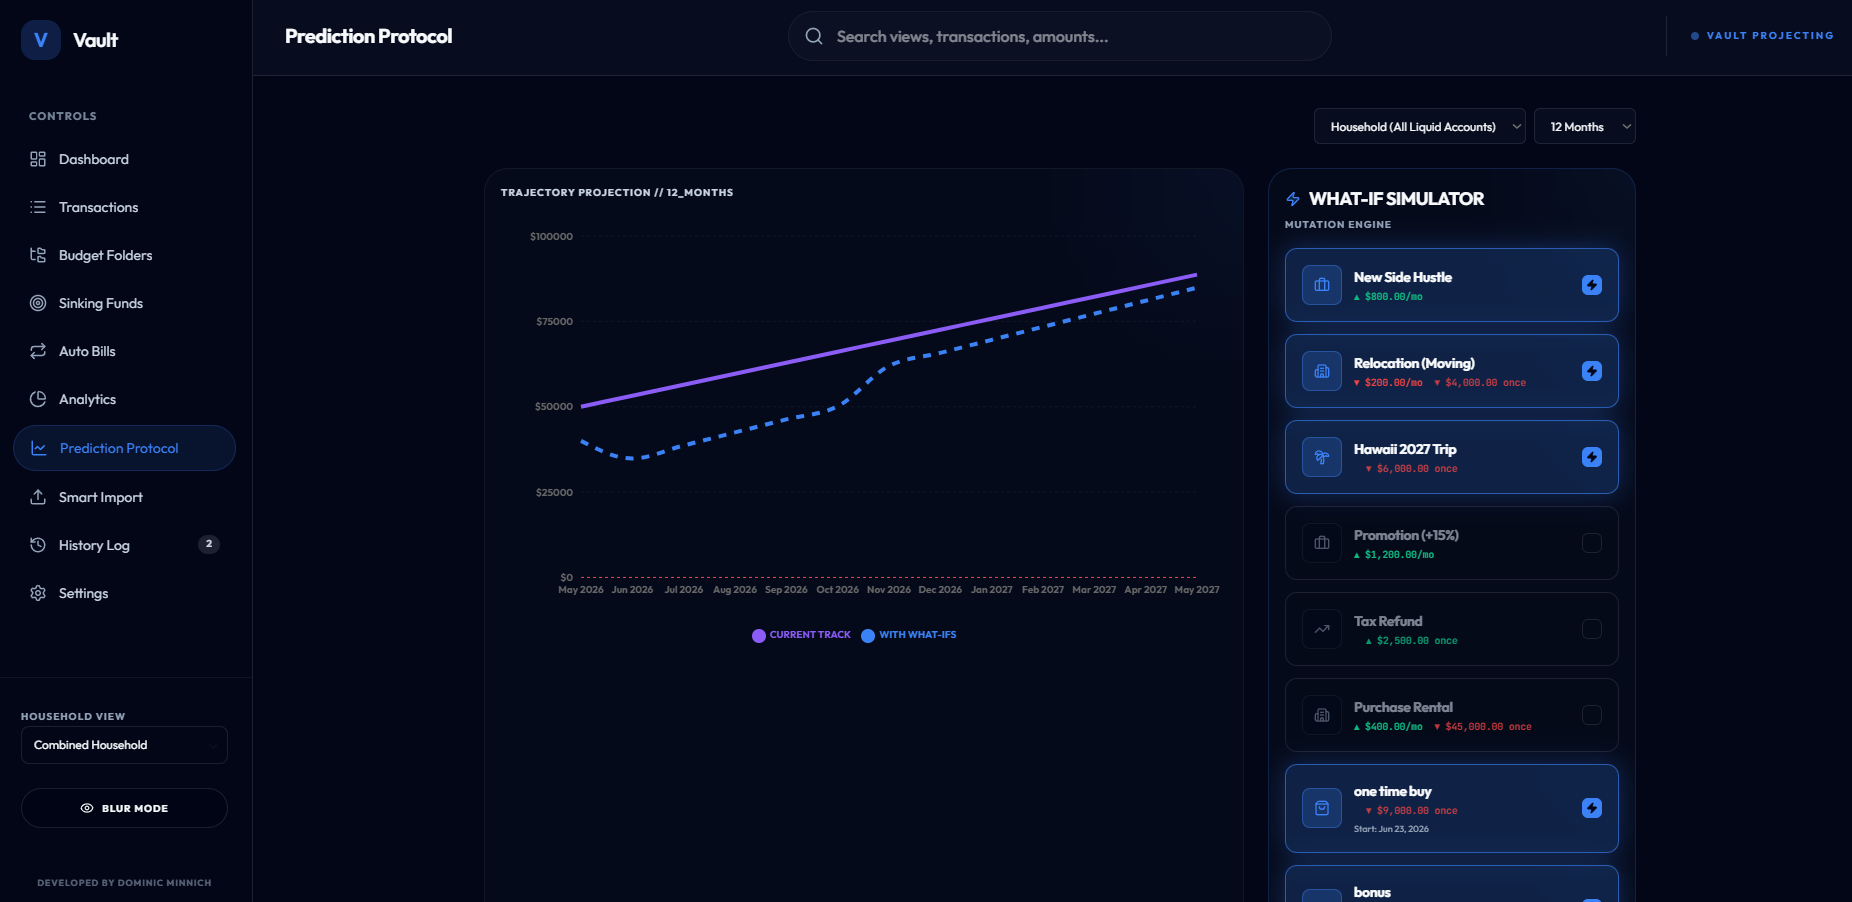The image size is (1852, 902).
Task: Click the eye icon in Blur Mode
Action: [x=87, y=808]
